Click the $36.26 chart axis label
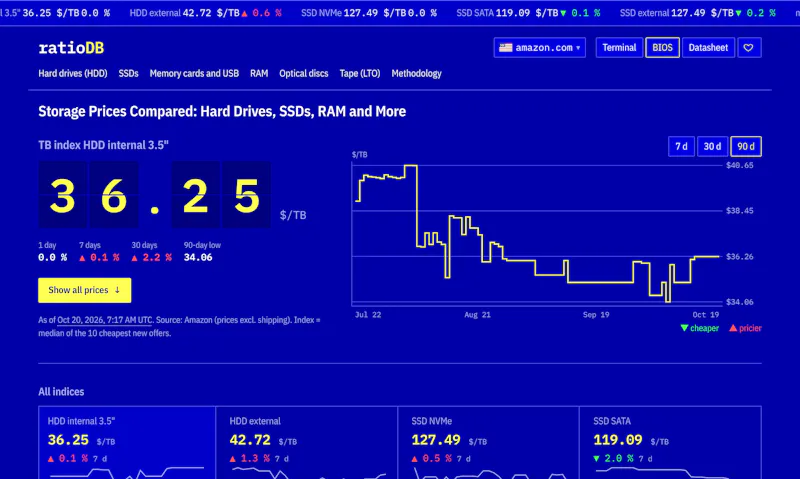The width and height of the screenshot is (800, 479). coord(739,257)
